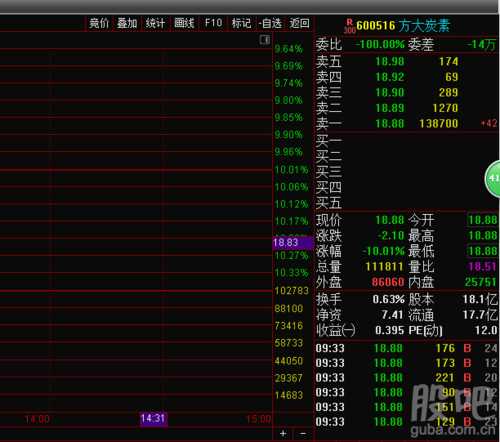Open the 竞价 auction toolbar item
This screenshot has height=442, width=500.
[x=99, y=23]
